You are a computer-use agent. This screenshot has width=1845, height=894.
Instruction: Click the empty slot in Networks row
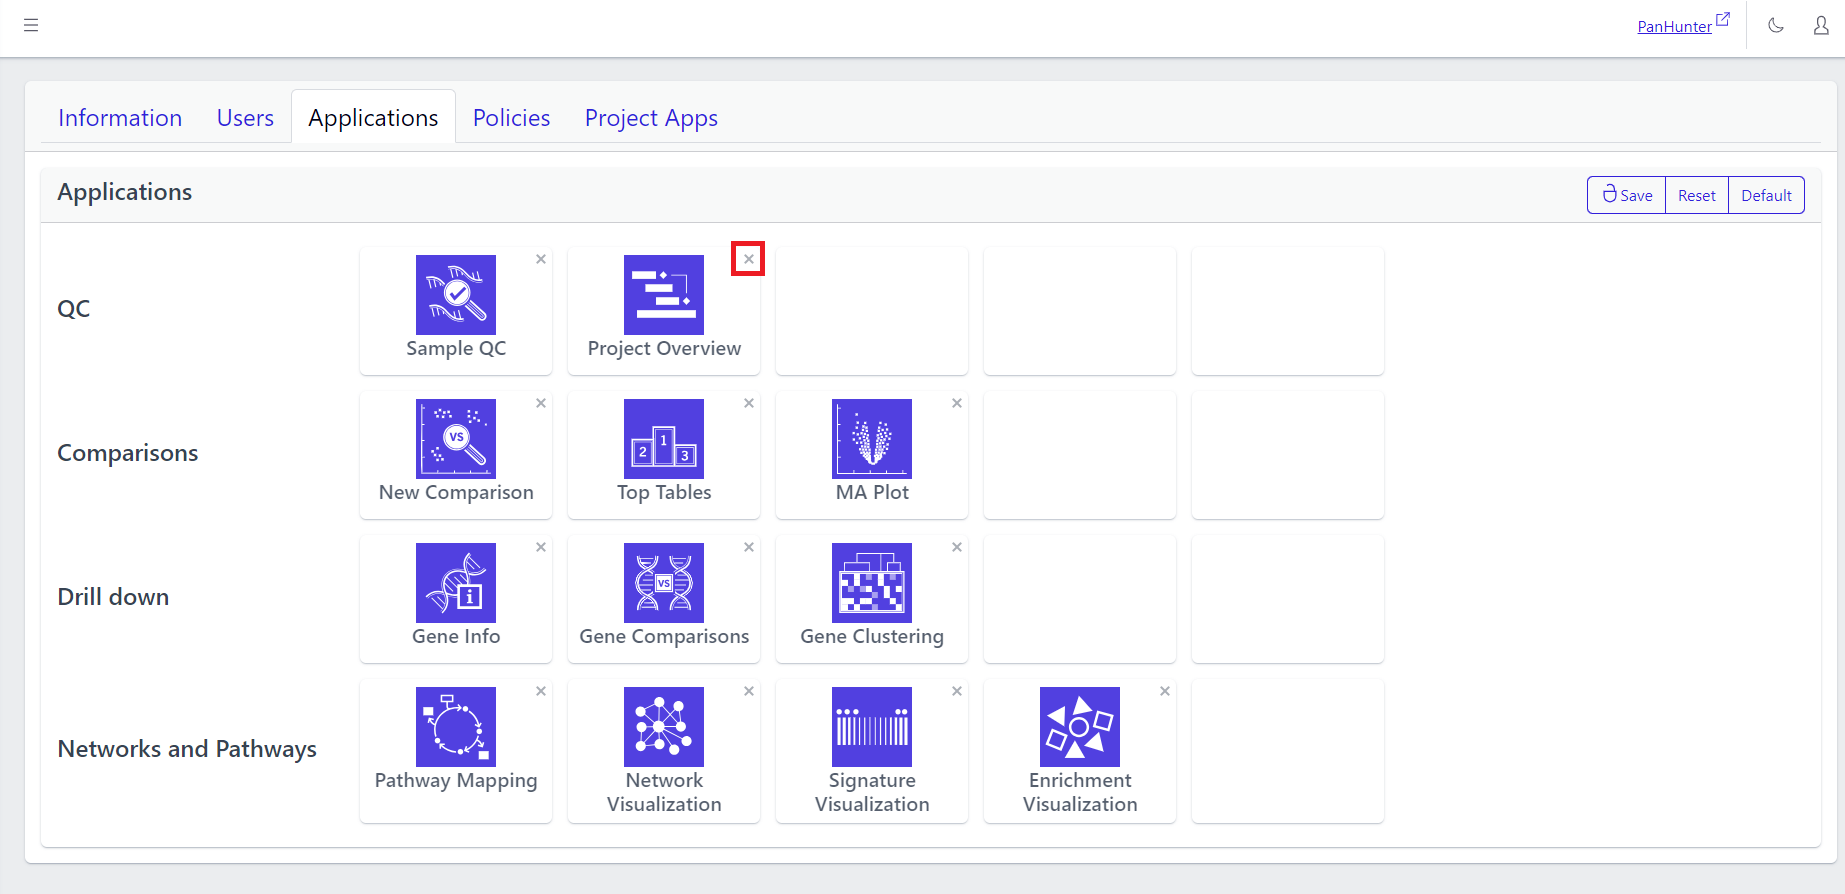[x=1288, y=751]
